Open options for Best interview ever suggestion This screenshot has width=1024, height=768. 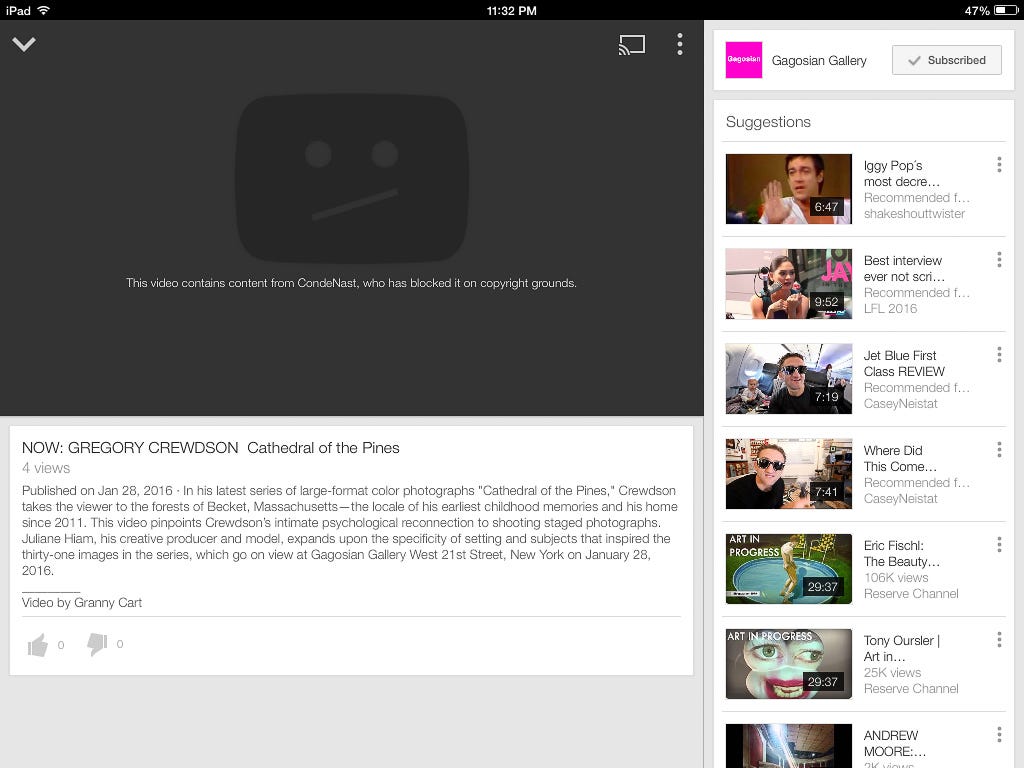point(999,260)
